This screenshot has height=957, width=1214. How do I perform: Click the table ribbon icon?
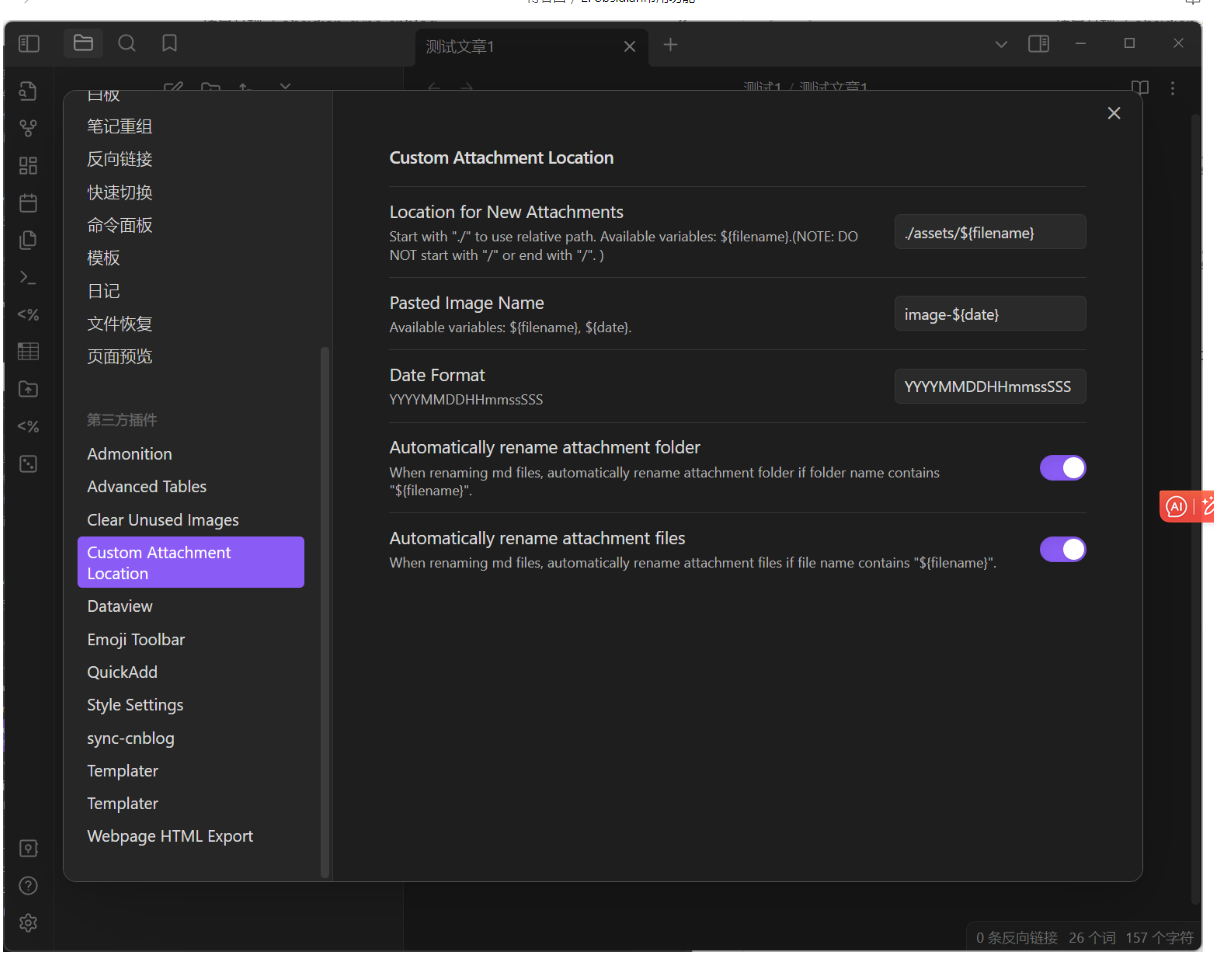coord(28,351)
